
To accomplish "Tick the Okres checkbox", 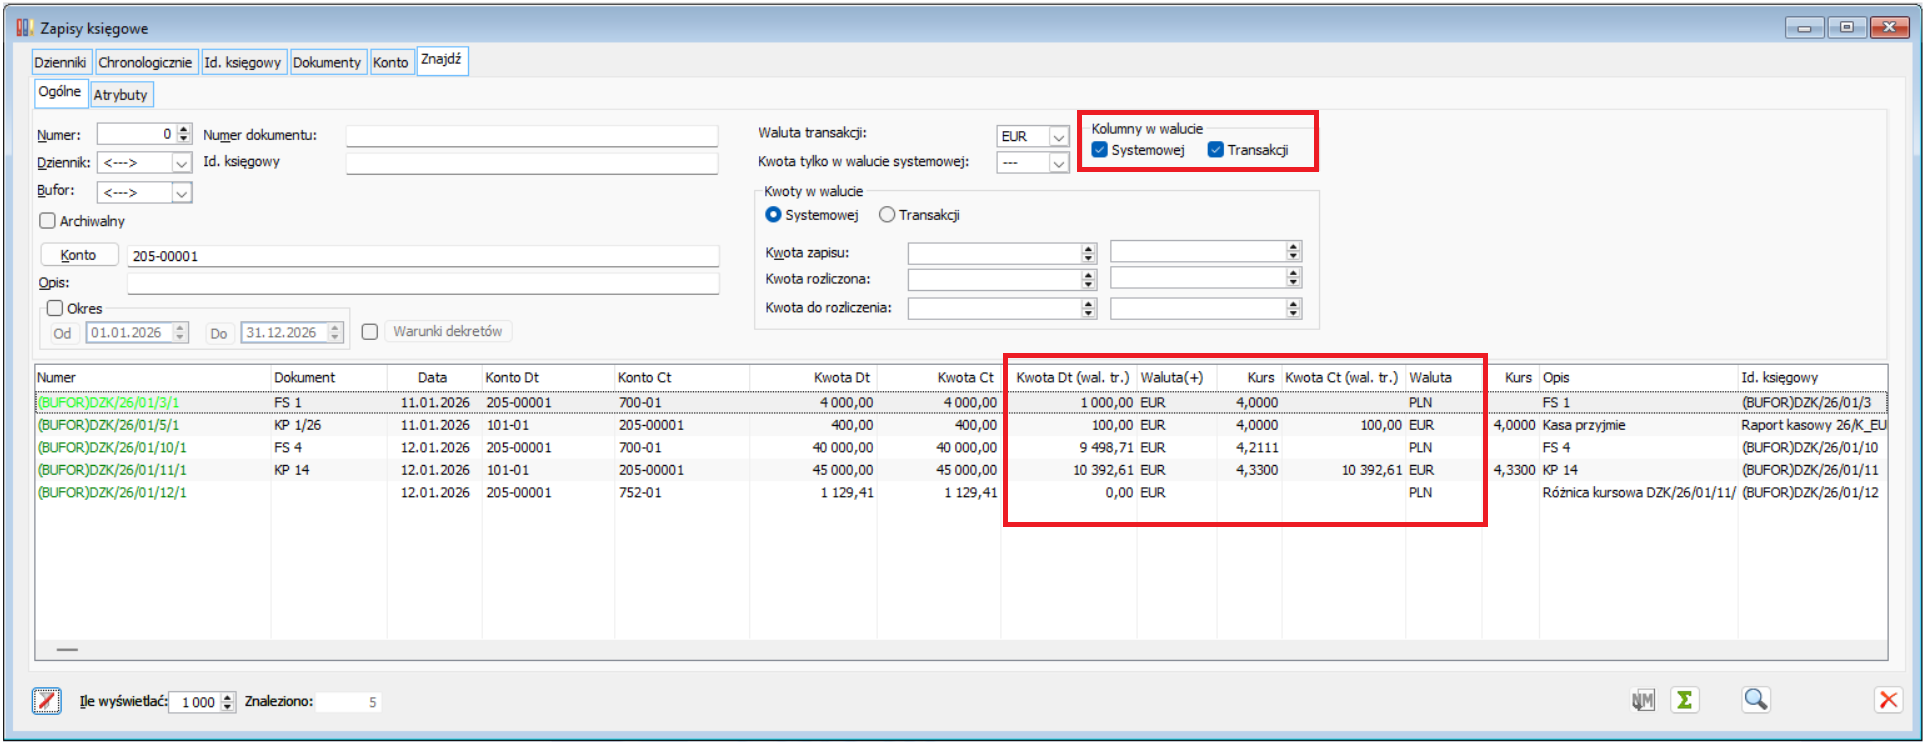I will point(55,308).
